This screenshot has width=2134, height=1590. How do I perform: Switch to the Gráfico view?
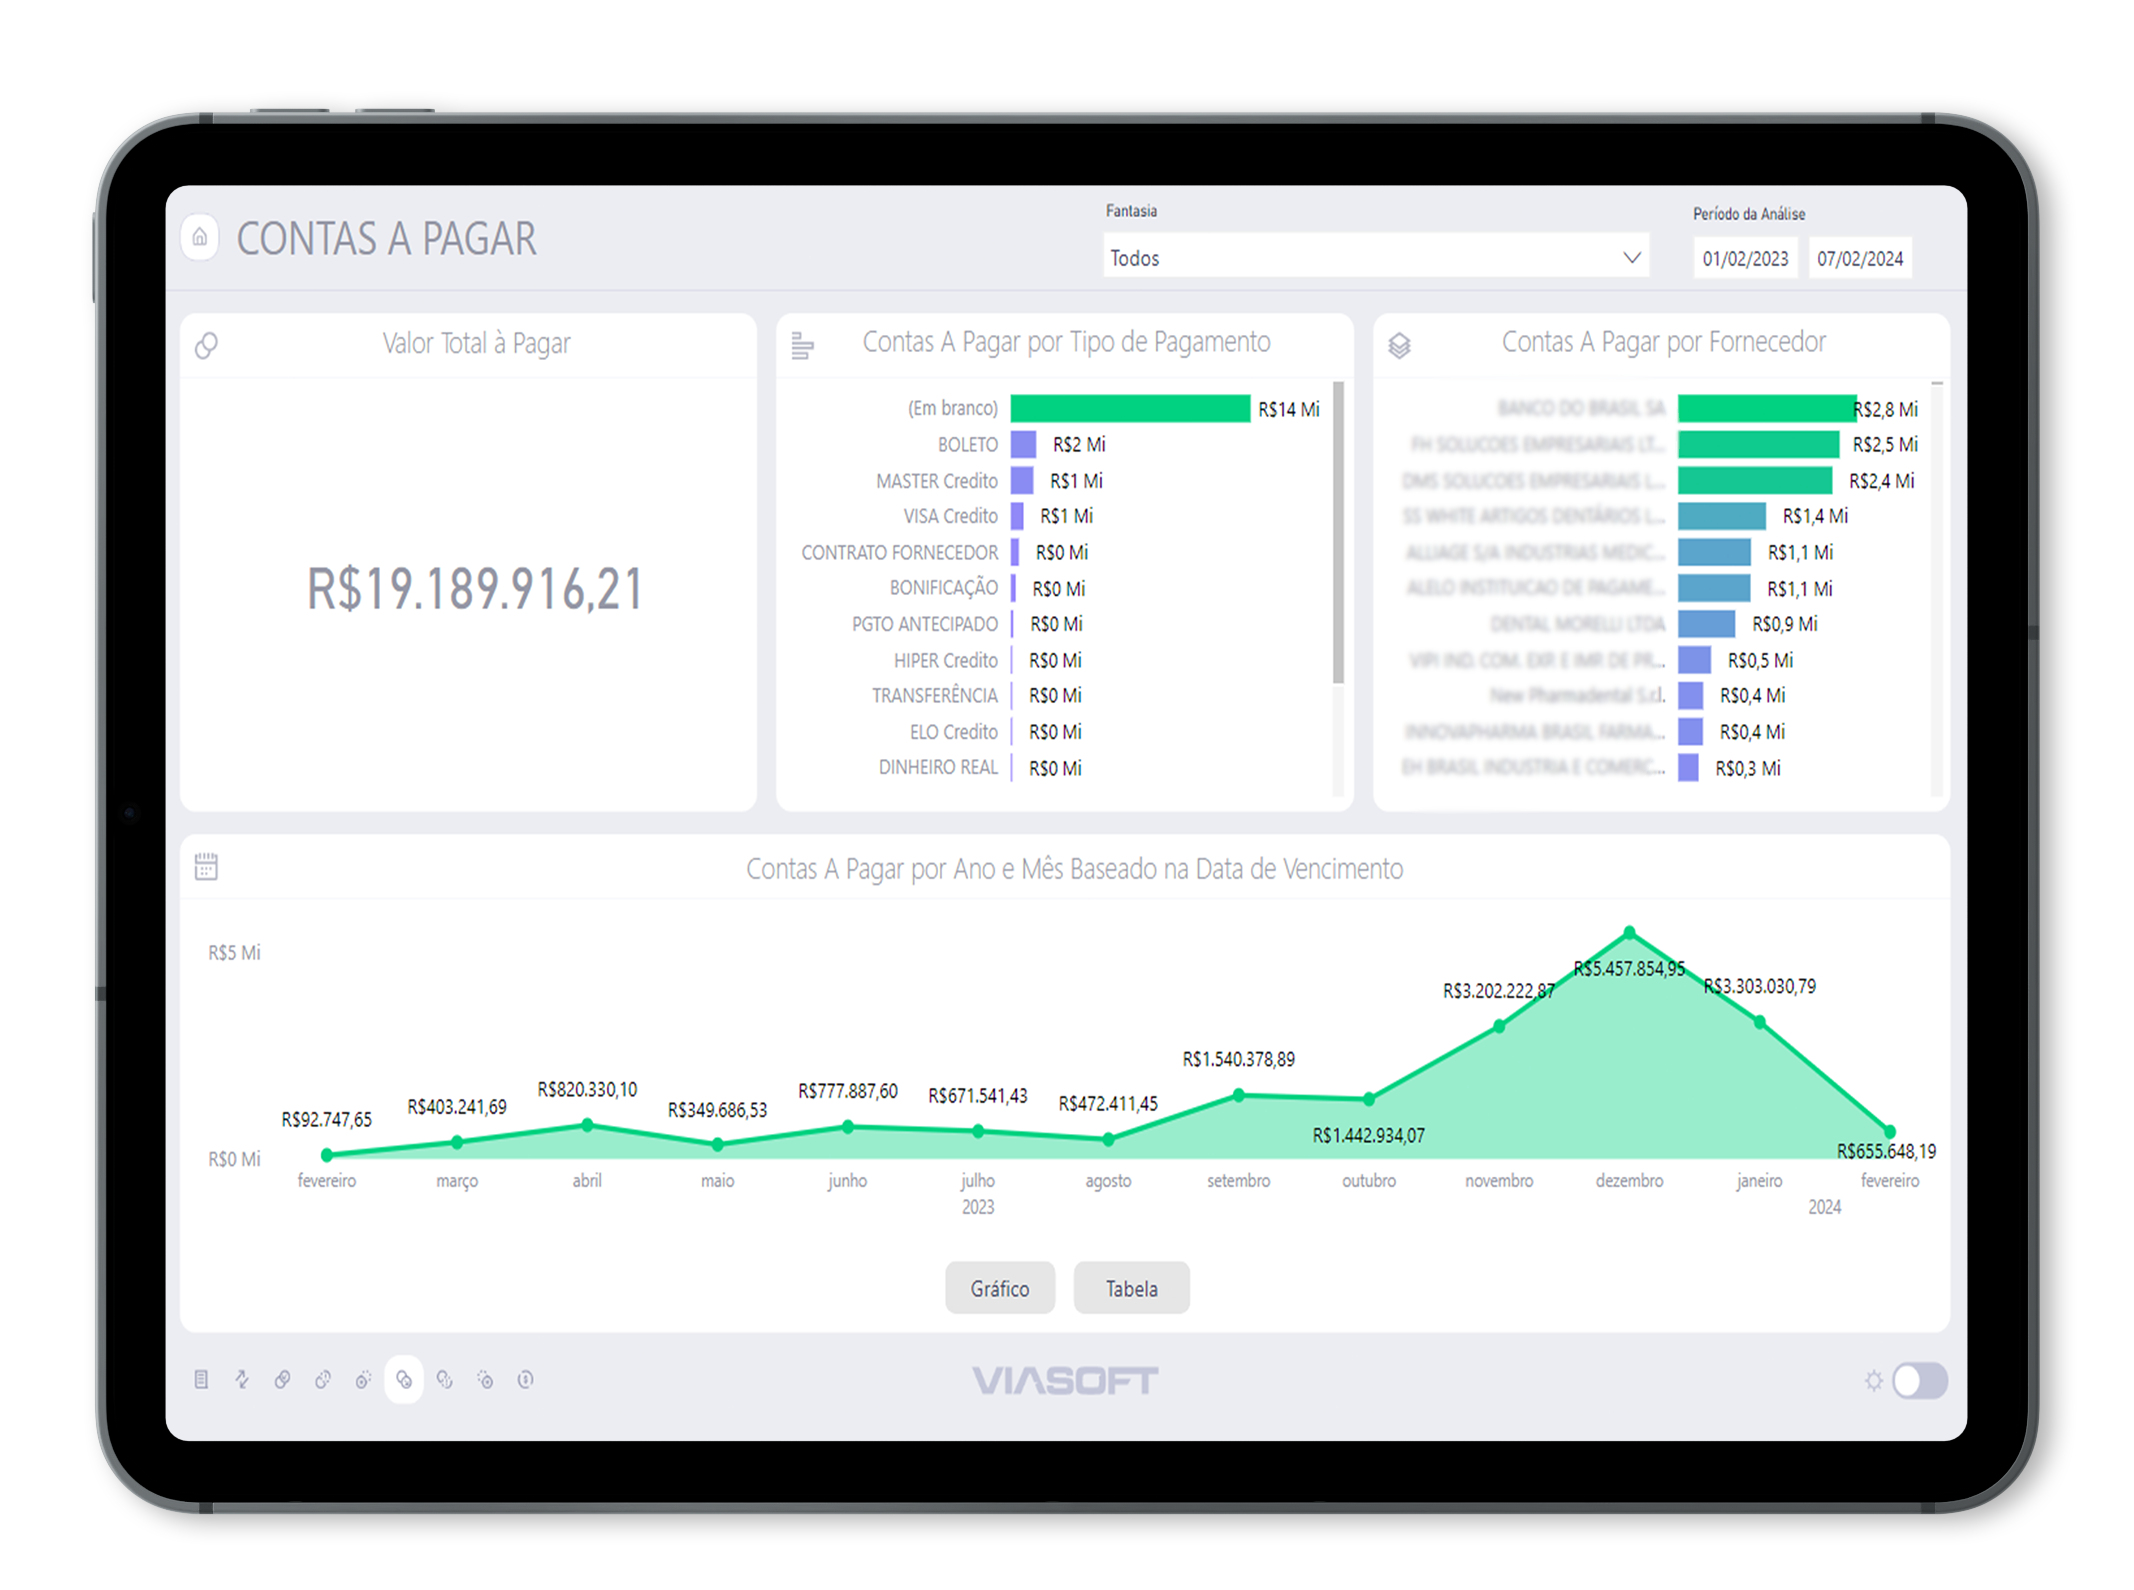point(999,1288)
